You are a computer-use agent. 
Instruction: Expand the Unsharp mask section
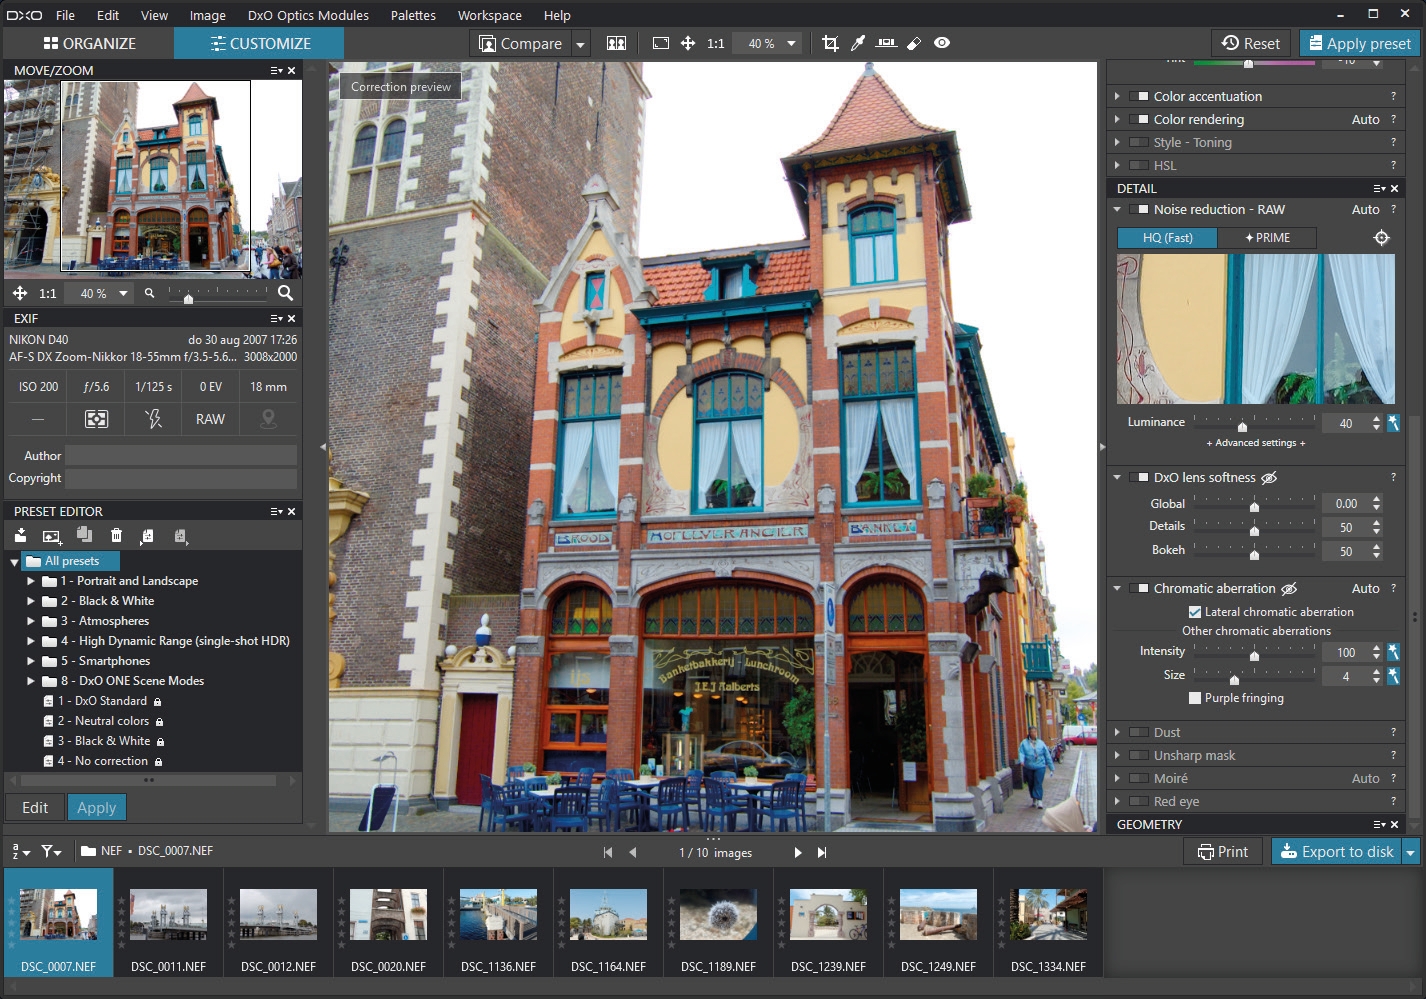pos(1117,755)
